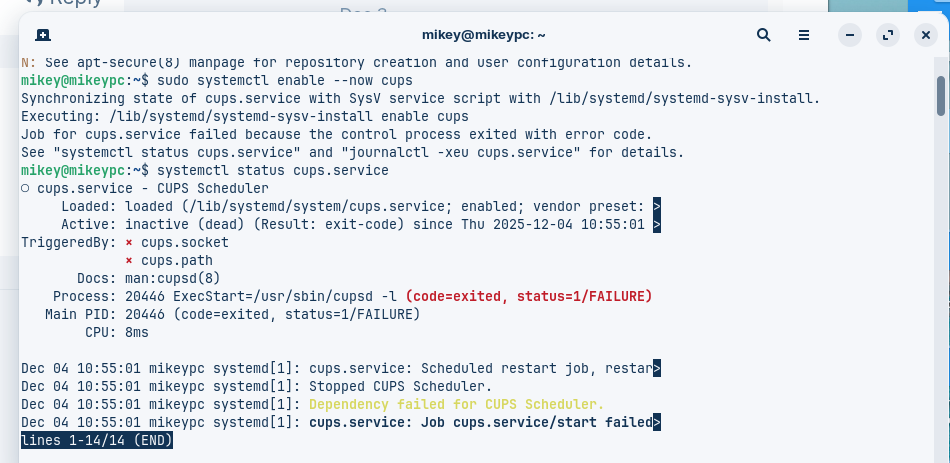Click truncation arrow on the Loaded line
This screenshot has width=950, height=463.
coord(656,206)
